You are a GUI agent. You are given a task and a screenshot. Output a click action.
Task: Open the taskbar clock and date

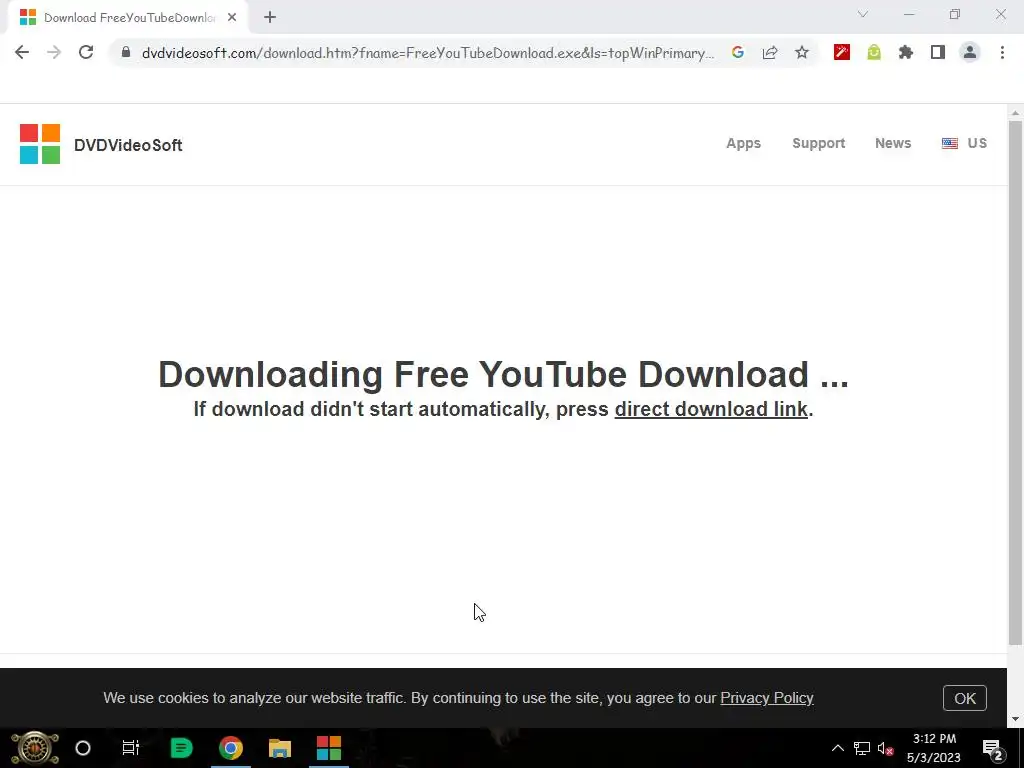pyautogui.click(x=934, y=748)
